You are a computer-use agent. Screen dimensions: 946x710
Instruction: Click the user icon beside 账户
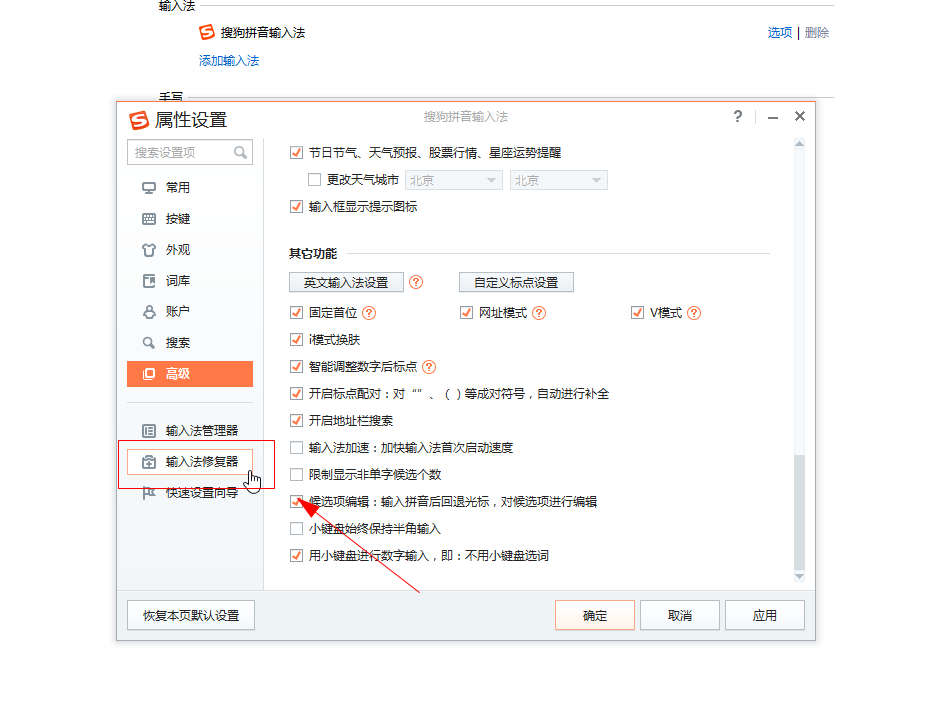click(149, 312)
